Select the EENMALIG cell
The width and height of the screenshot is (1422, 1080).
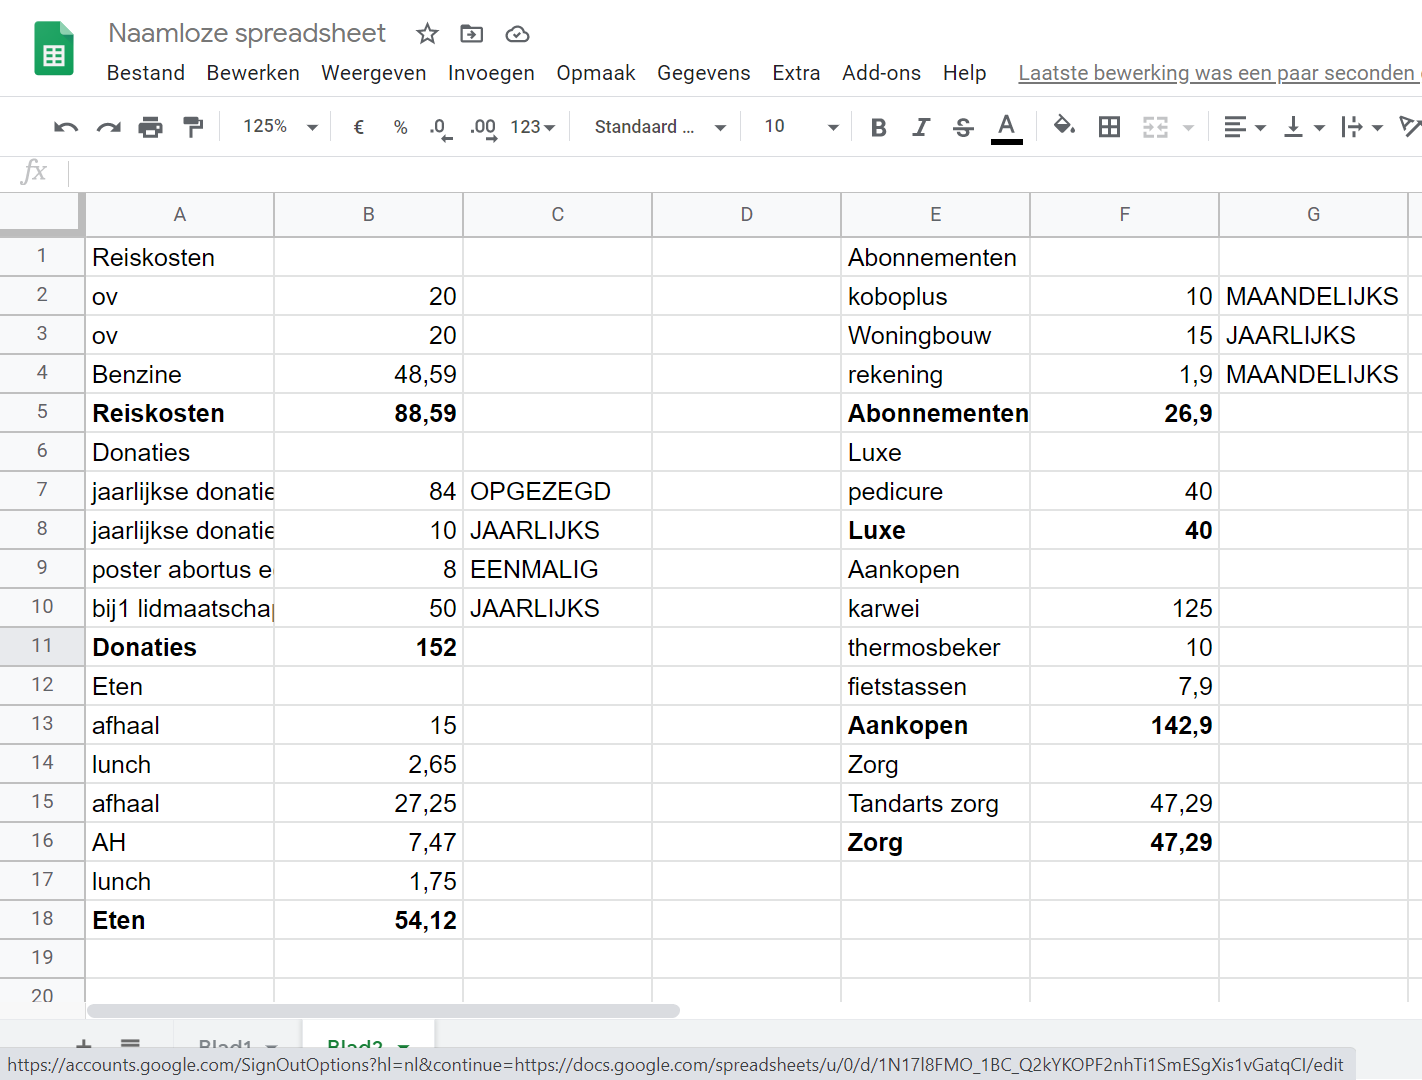click(x=558, y=569)
